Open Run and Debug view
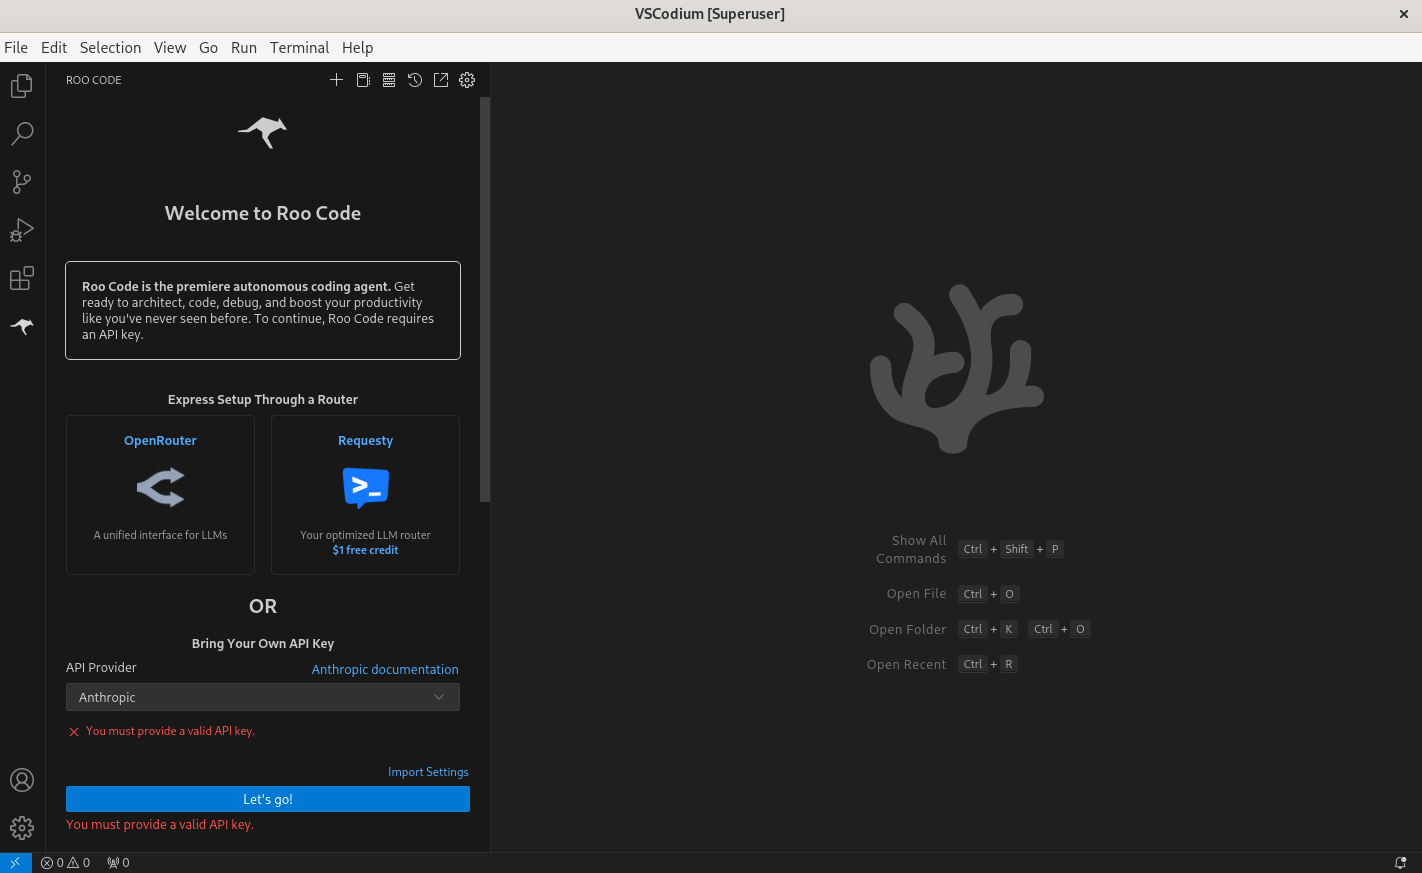The height and width of the screenshot is (873, 1422). click(22, 230)
